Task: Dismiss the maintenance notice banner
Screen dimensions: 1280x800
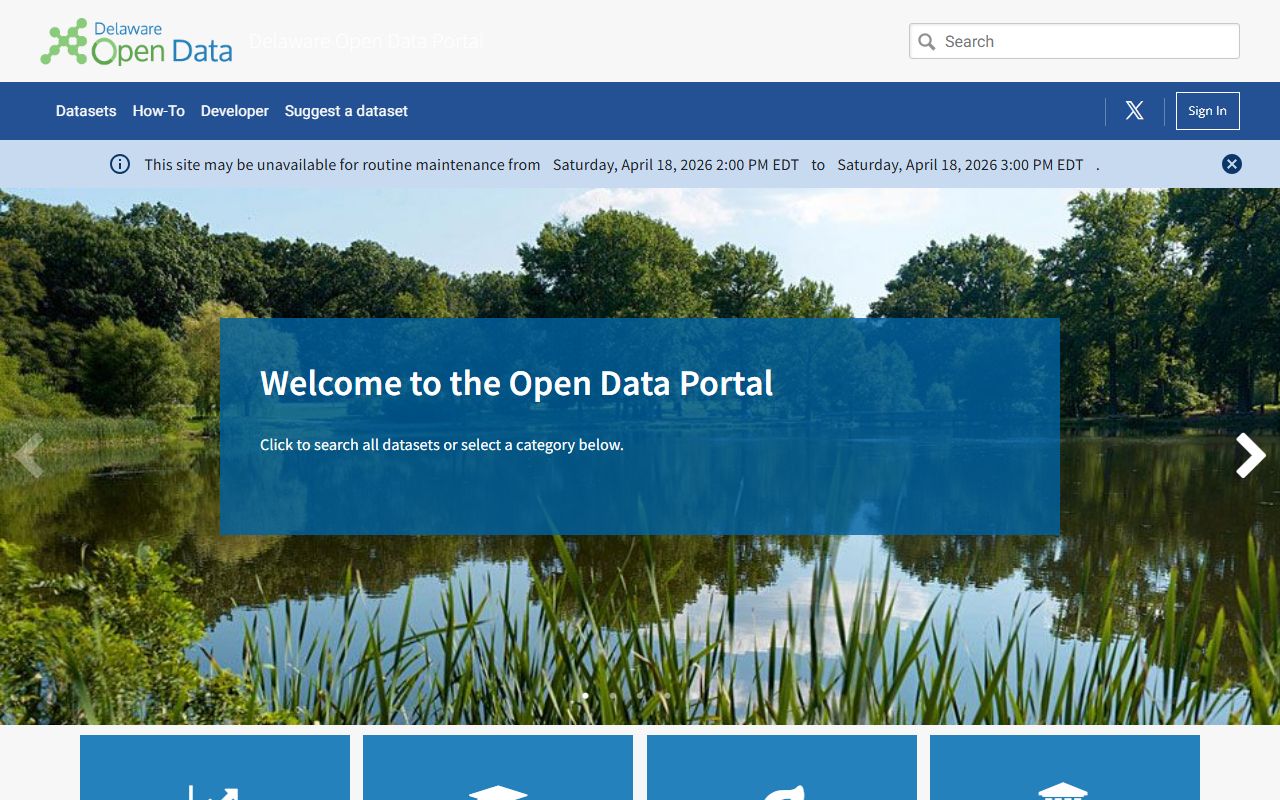Action: click(1232, 164)
